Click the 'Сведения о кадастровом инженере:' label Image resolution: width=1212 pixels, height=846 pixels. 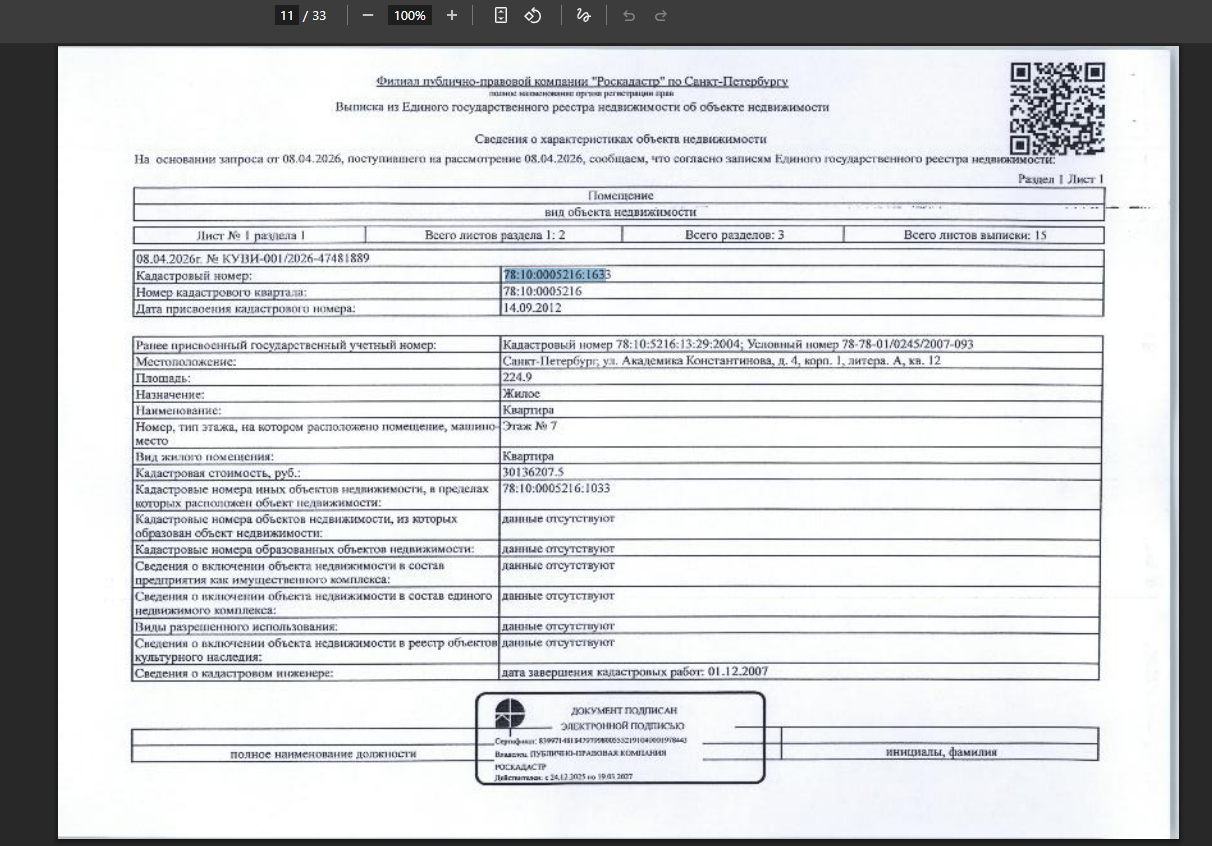[234, 674]
